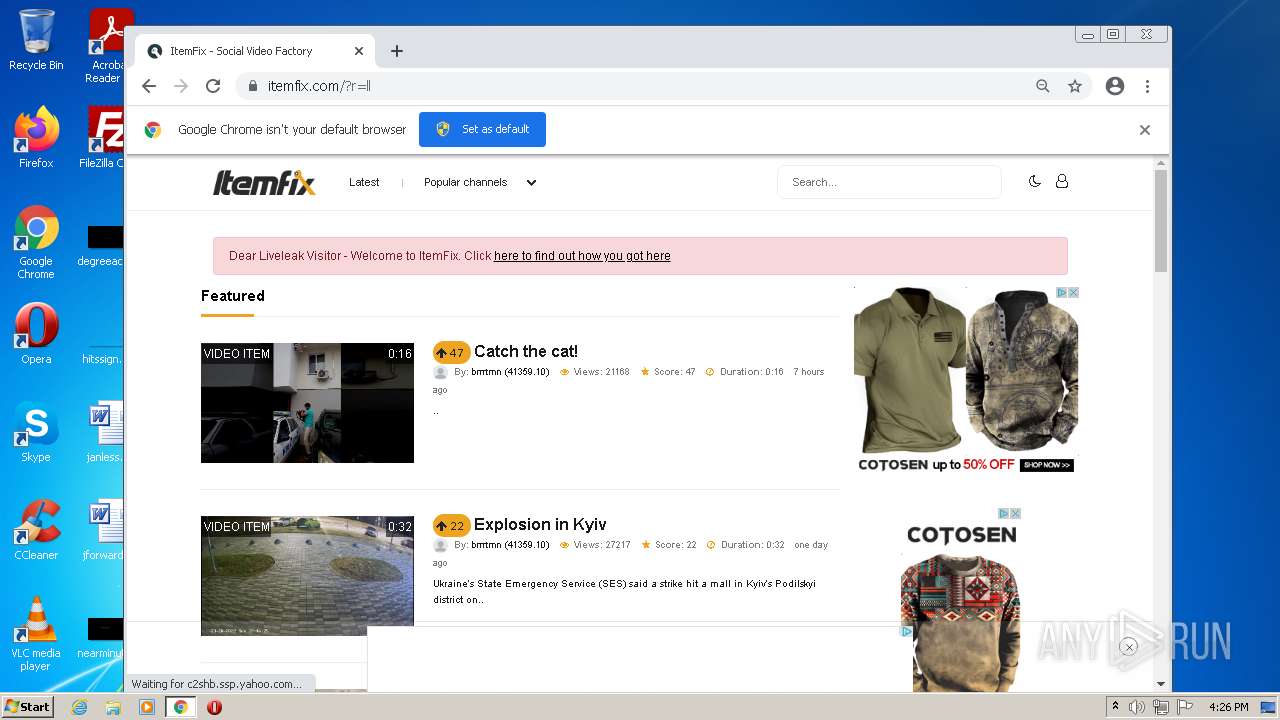This screenshot has width=1280, height=720.
Task: Open the user account icon
Action: (x=1062, y=181)
